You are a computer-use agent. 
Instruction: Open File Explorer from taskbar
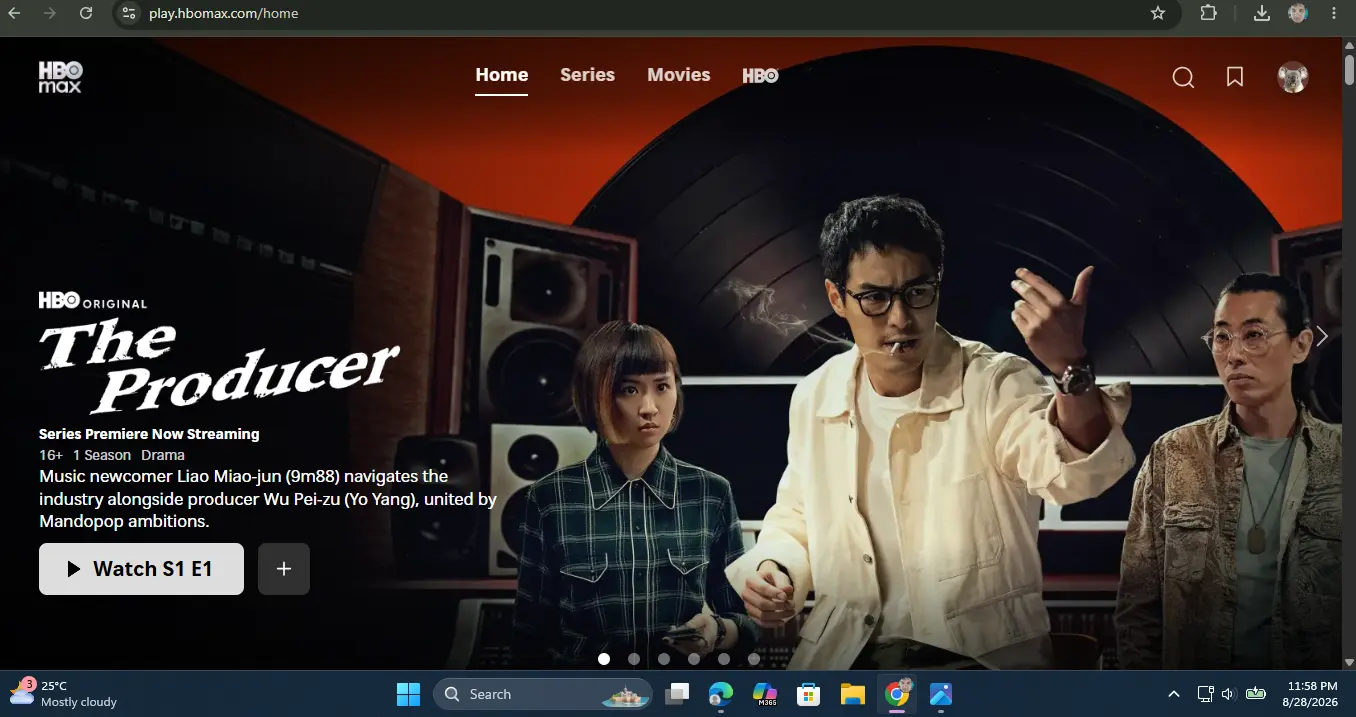[852, 694]
